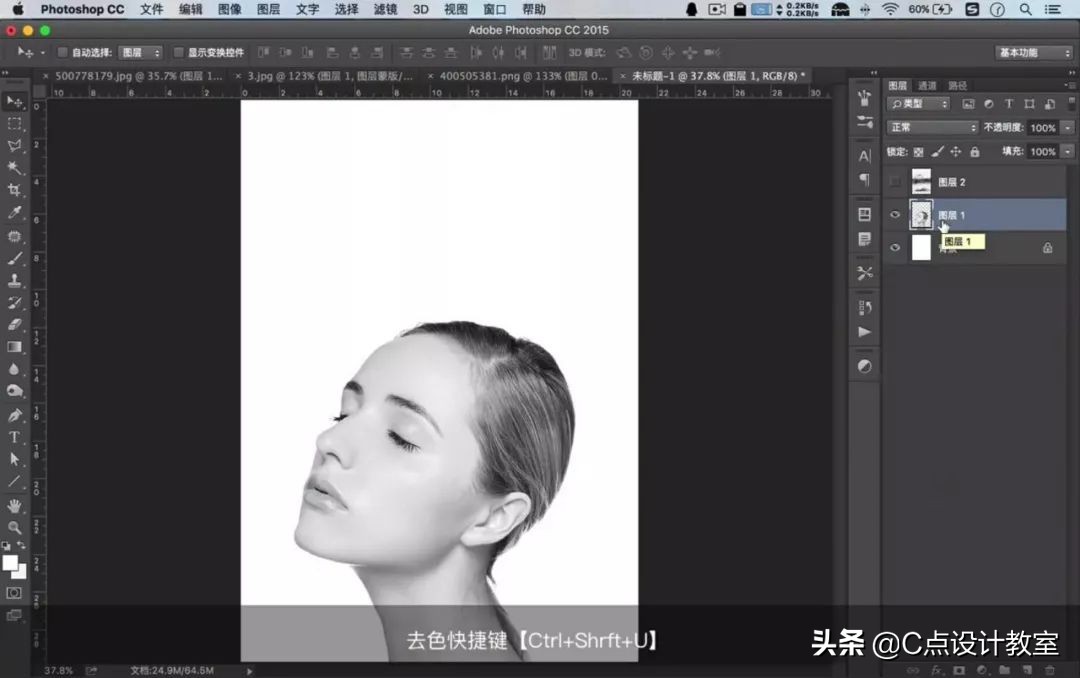Select the 图层 2 layer thumbnail

tap(921, 182)
